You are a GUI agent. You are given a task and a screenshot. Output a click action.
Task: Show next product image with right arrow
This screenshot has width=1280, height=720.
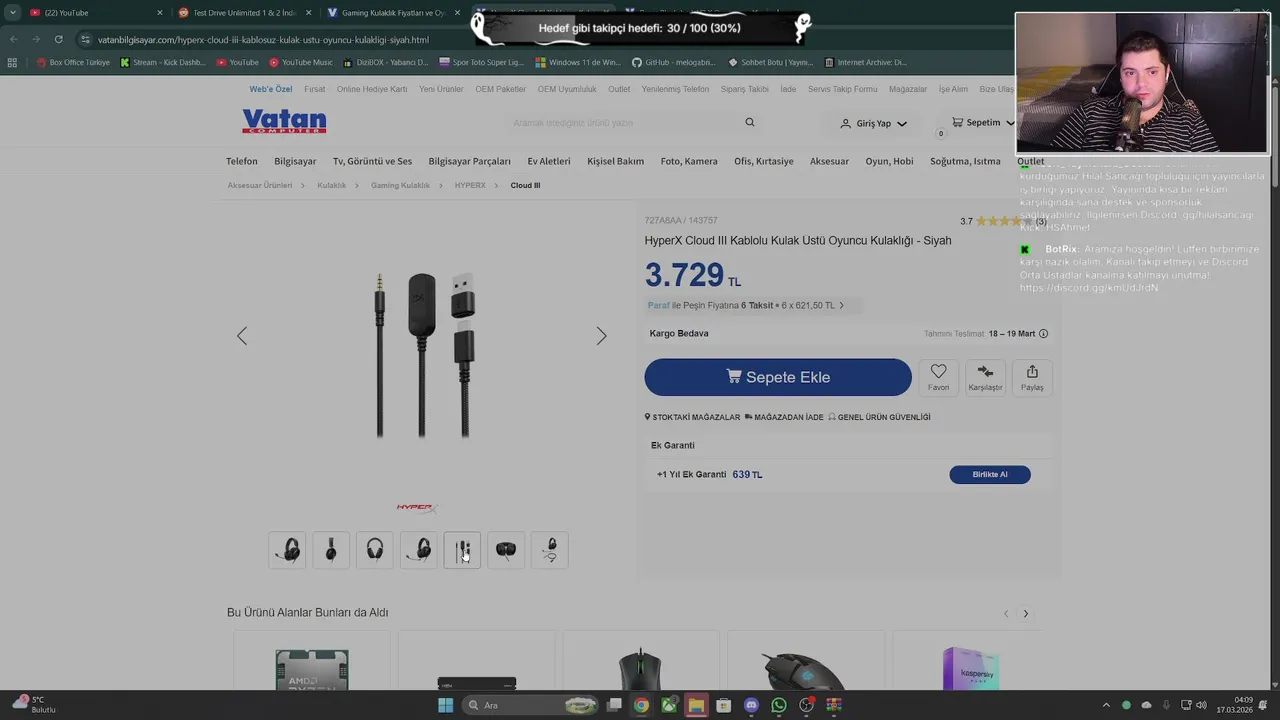[601, 336]
